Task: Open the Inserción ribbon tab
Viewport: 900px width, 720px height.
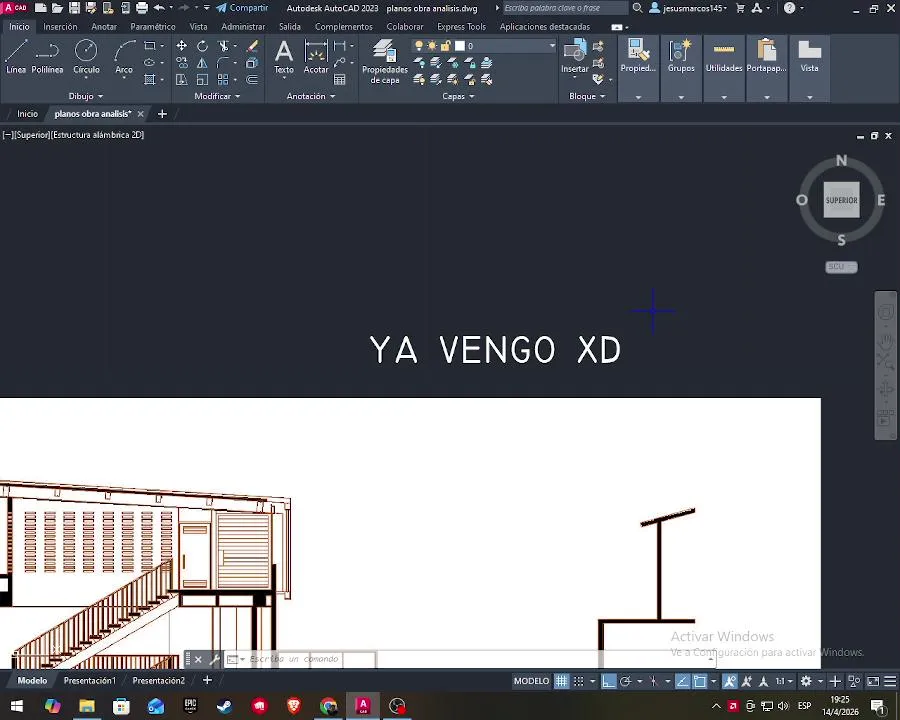Action: [60, 26]
